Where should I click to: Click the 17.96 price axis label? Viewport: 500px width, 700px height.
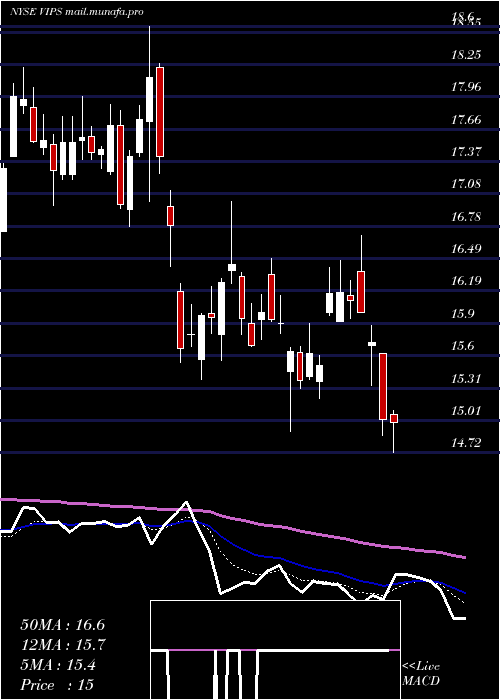(467, 87)
